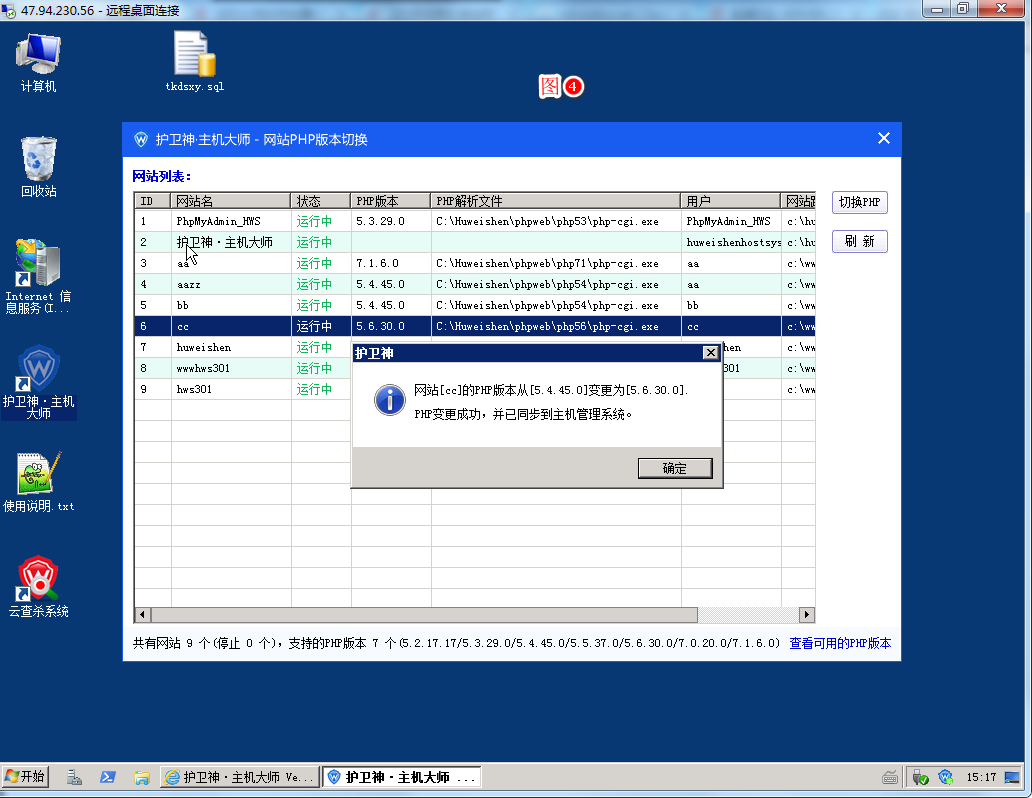
Task: Click the 护卫神 shield tray icon
Action: [946, 778]
